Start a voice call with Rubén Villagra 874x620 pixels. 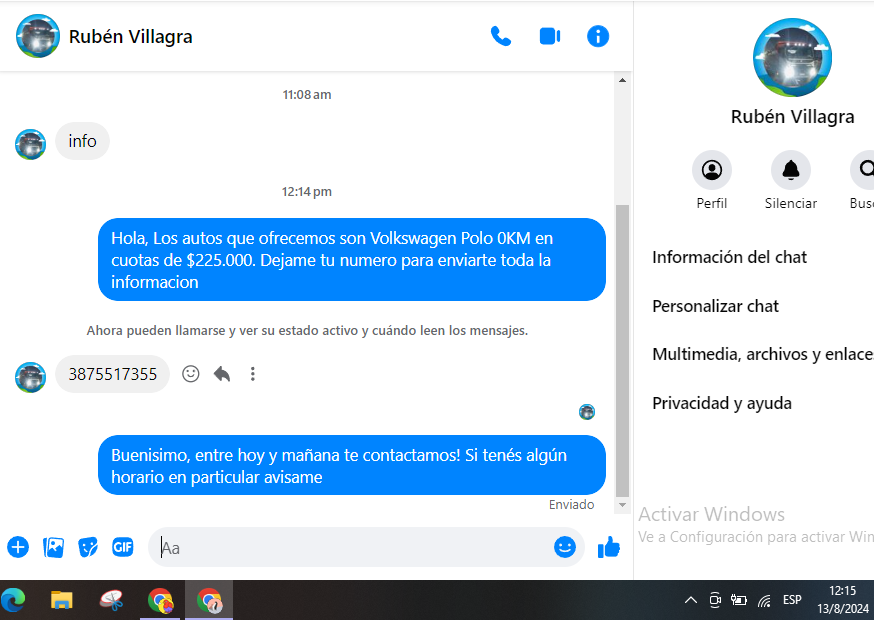click(x=501, y=37)
